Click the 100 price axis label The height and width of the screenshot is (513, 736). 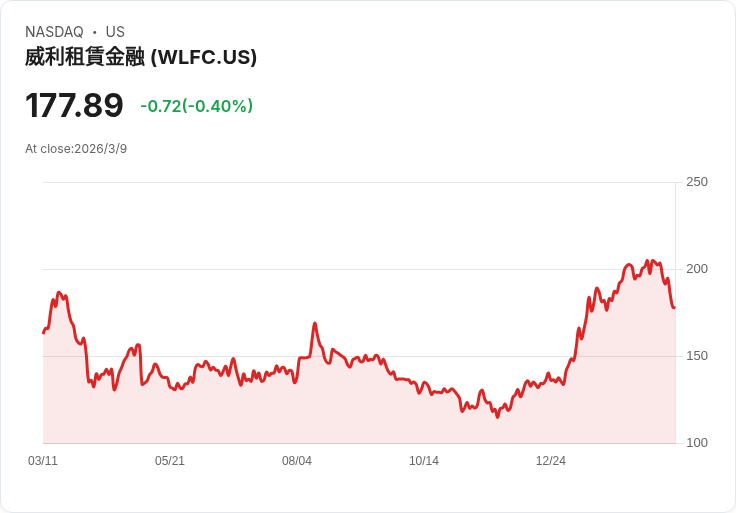[x=697, y=443]
